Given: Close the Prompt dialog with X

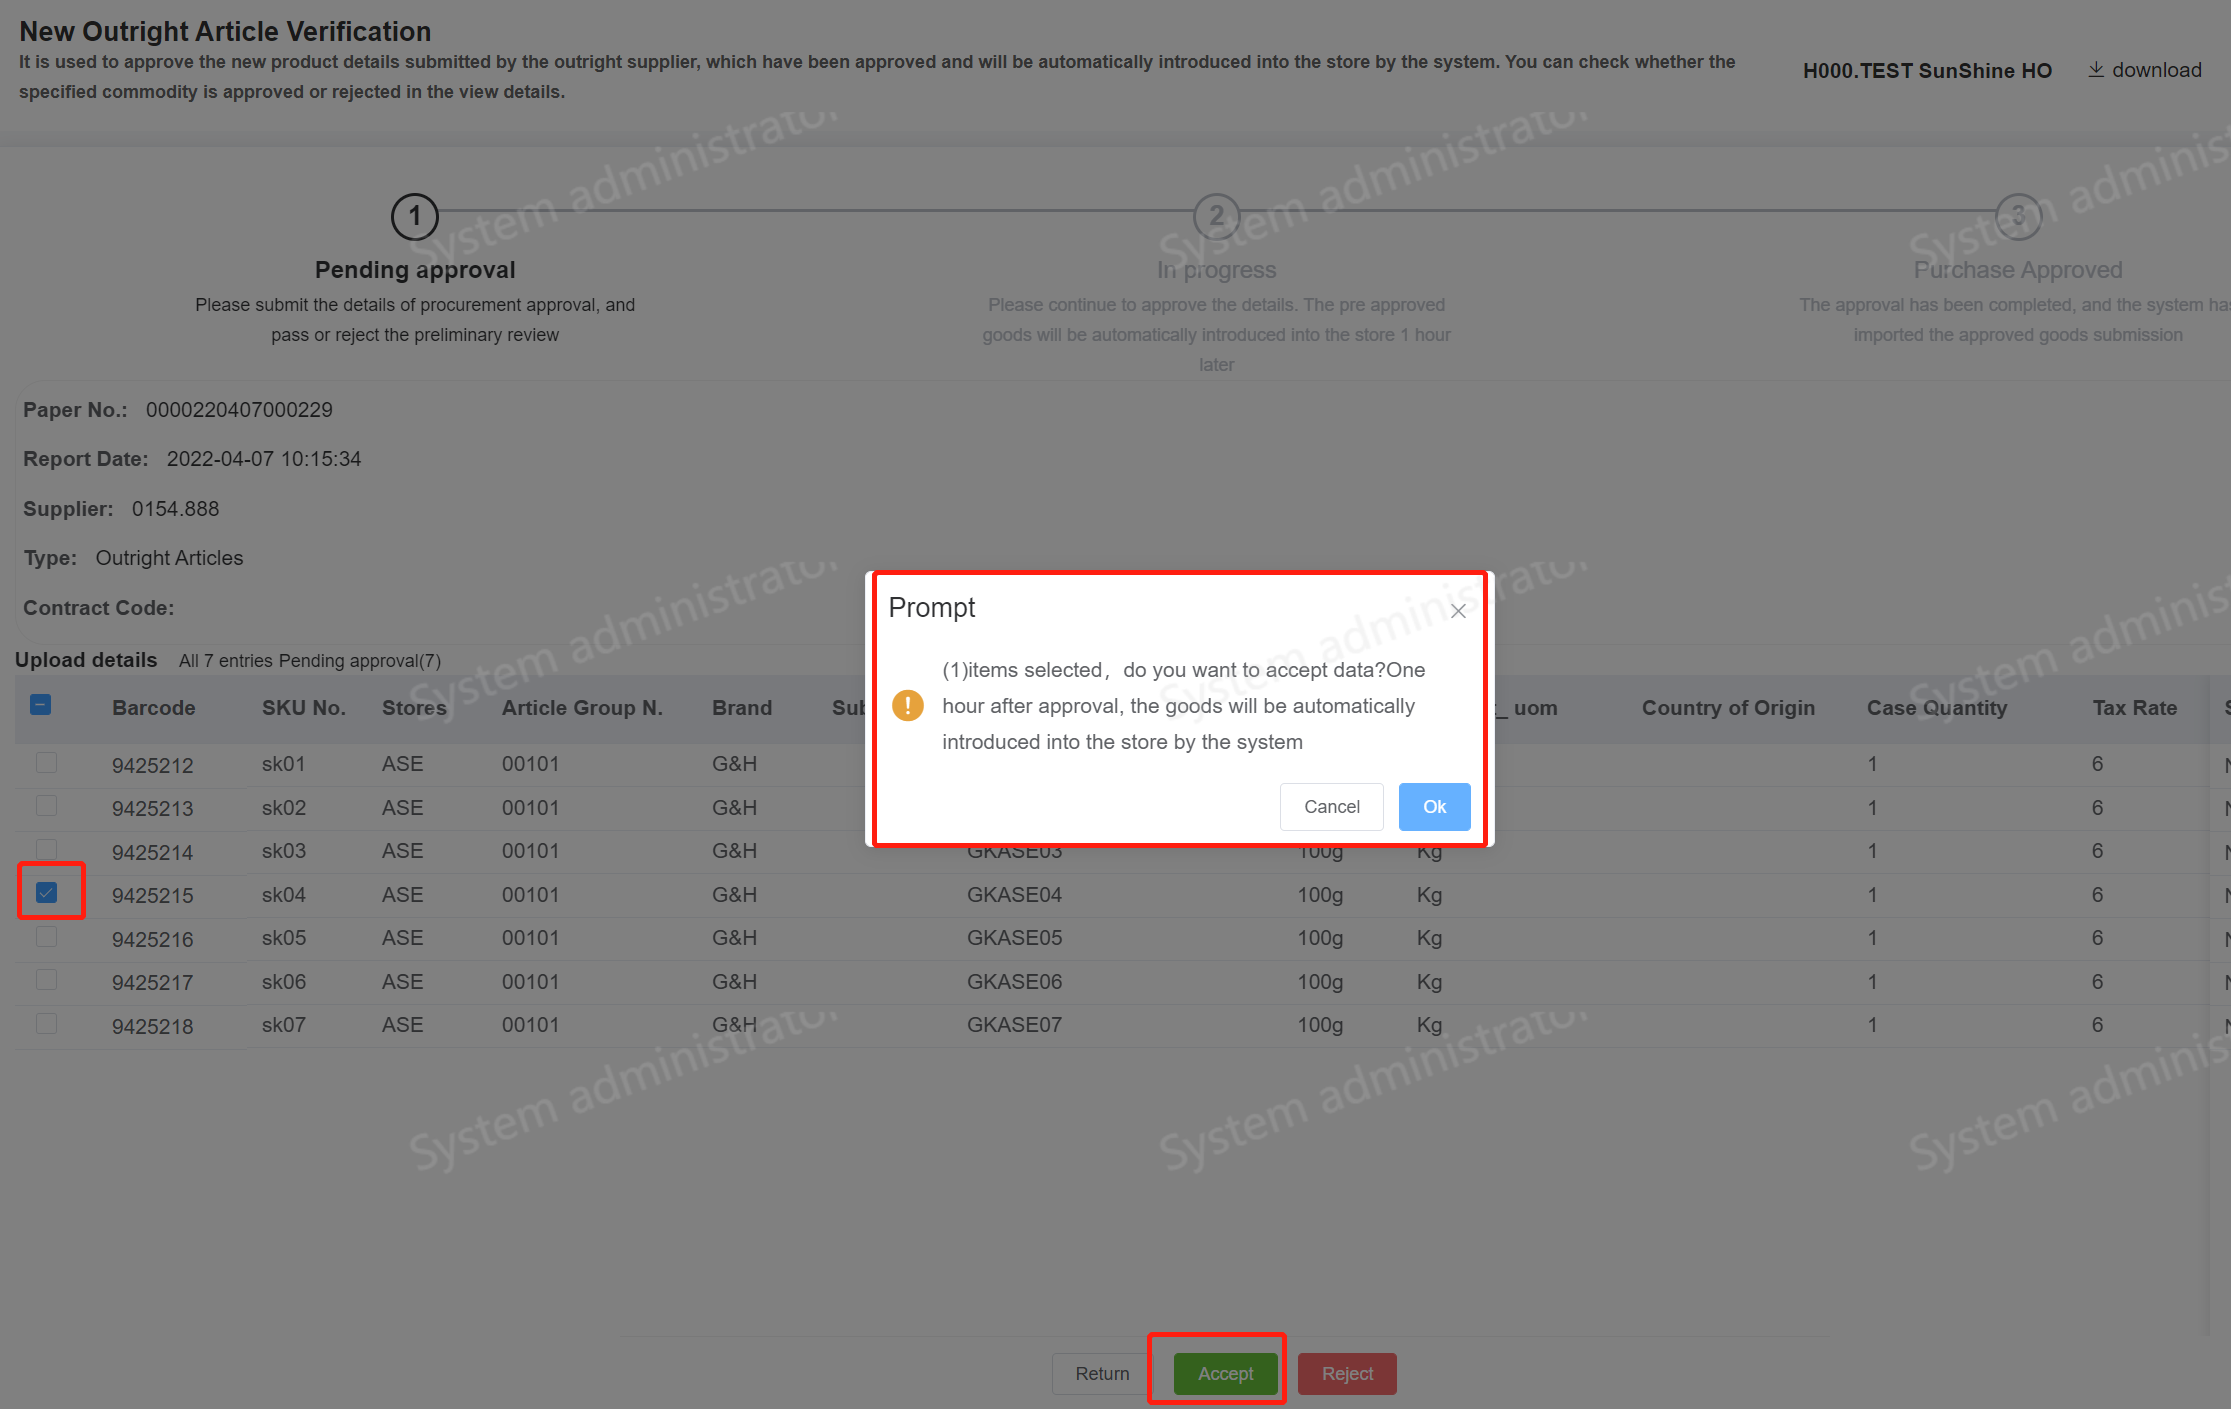Looking at the screenshot, I should 1458,611.
